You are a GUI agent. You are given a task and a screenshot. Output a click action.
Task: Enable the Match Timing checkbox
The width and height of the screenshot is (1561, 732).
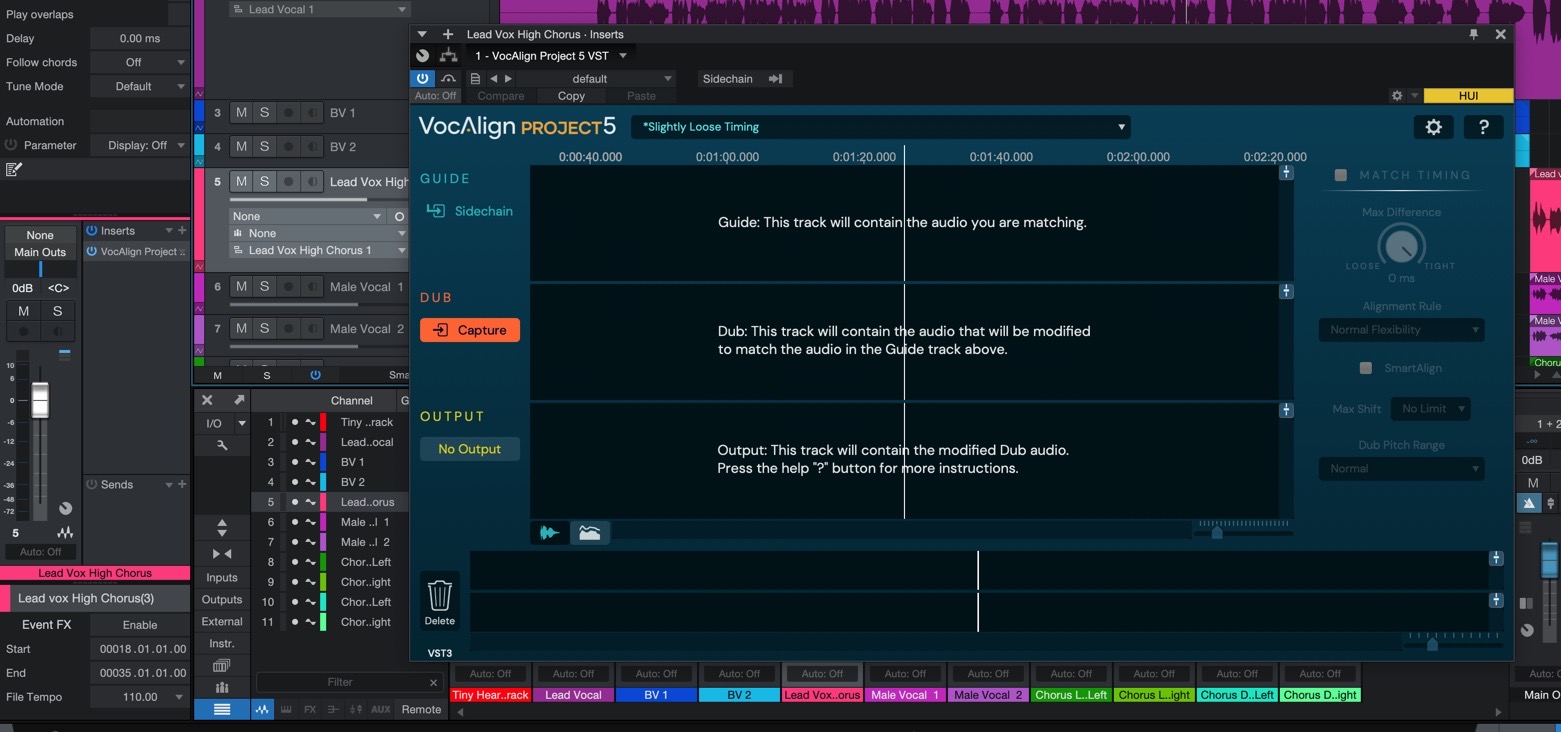1341,175
